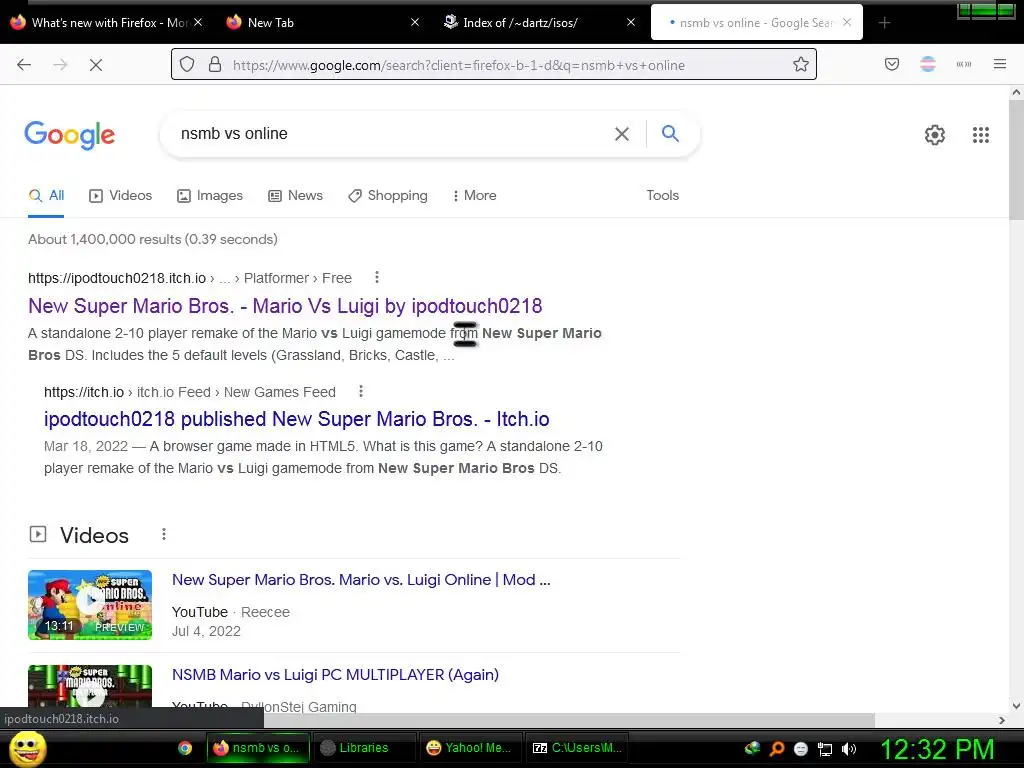The width and height of the screenshot is (1024, 768).
Task: Stop loading the page
Action: click(x=96, y=65)
